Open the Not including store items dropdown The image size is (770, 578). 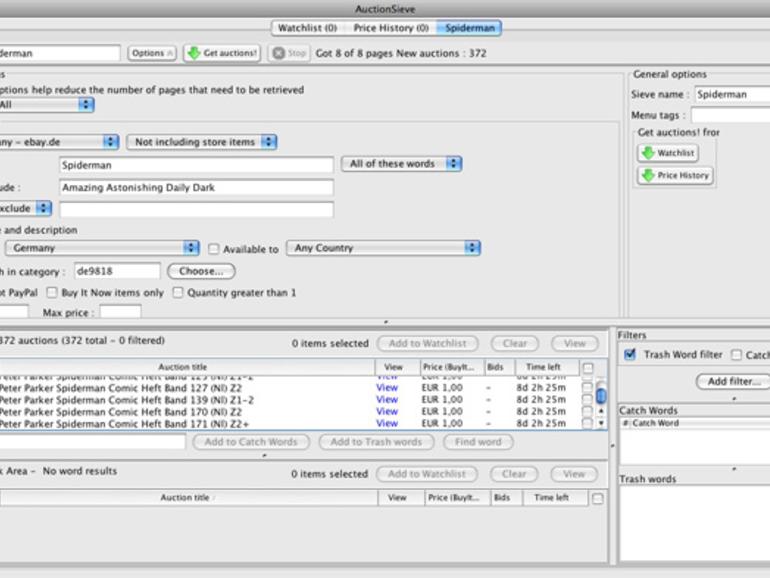tap(201, 142)
